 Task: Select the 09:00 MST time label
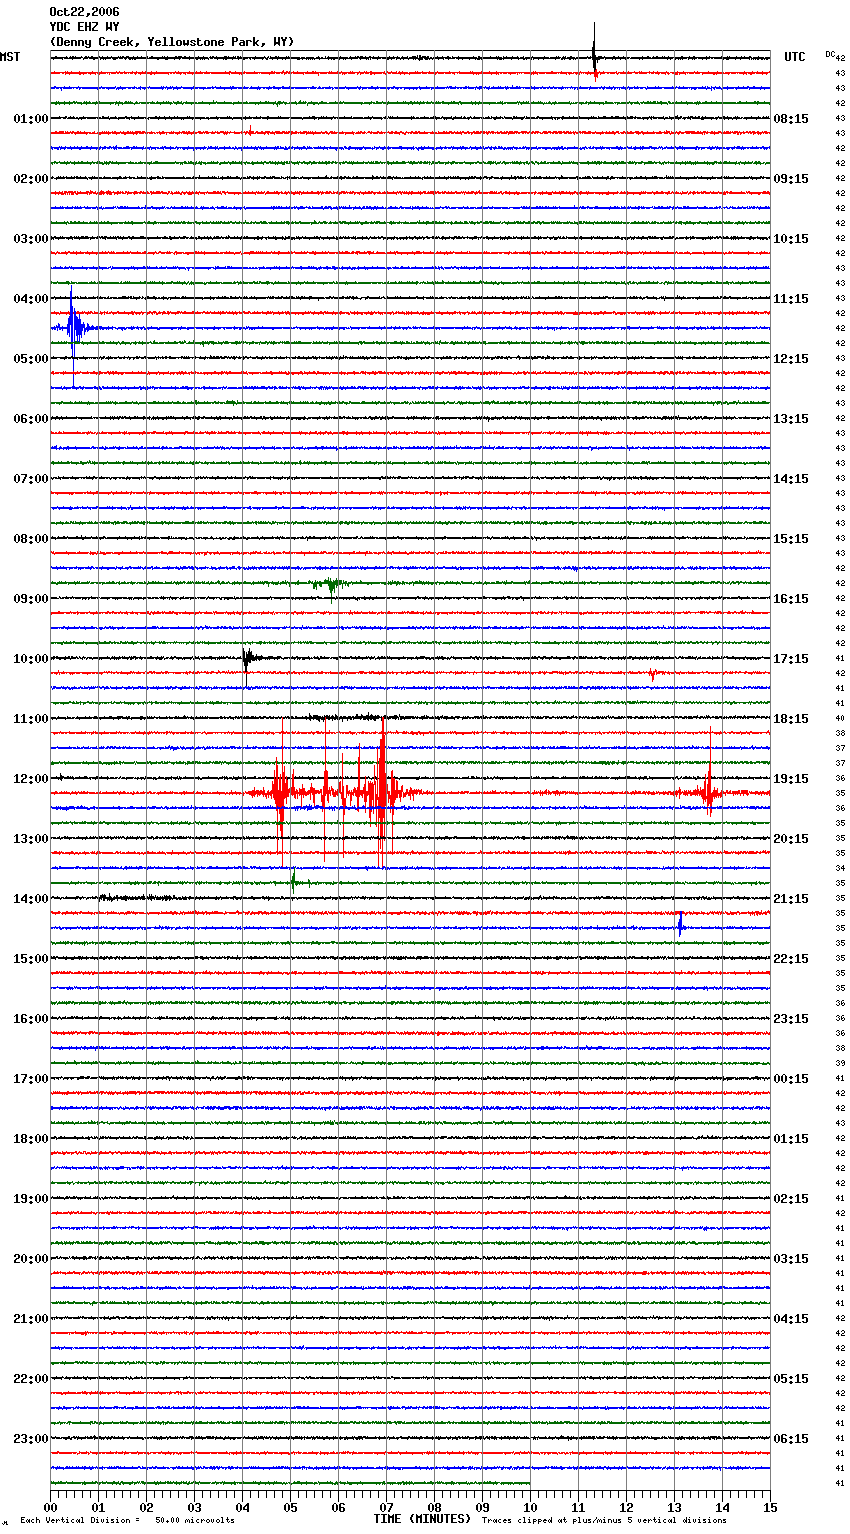pyautogui.click(x=31, y=599)
